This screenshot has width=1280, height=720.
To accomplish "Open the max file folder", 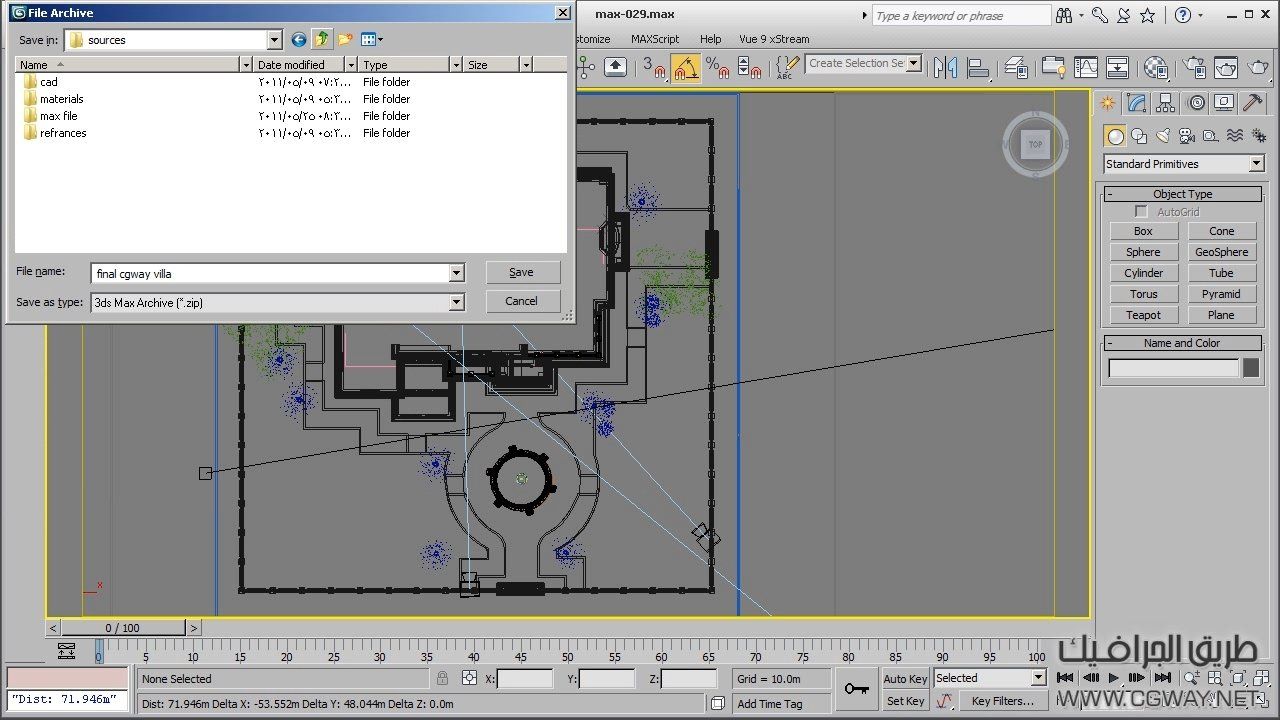I will pos(58,116).
